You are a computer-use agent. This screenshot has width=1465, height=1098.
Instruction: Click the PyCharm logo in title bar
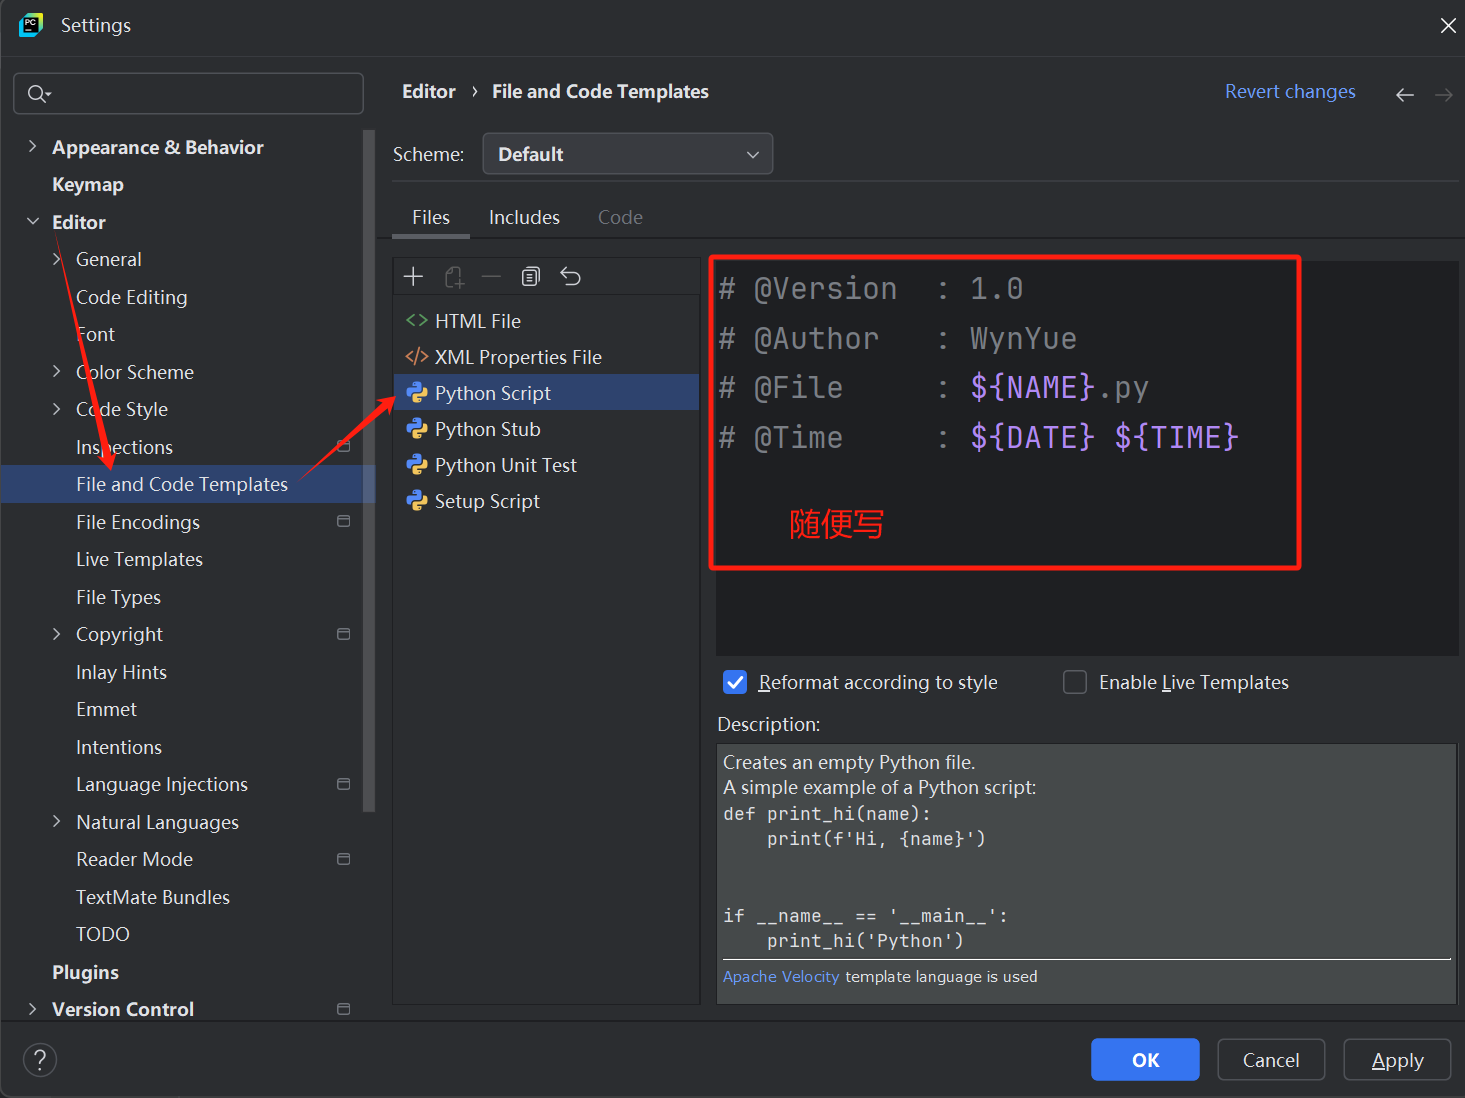tap(31, 25)
